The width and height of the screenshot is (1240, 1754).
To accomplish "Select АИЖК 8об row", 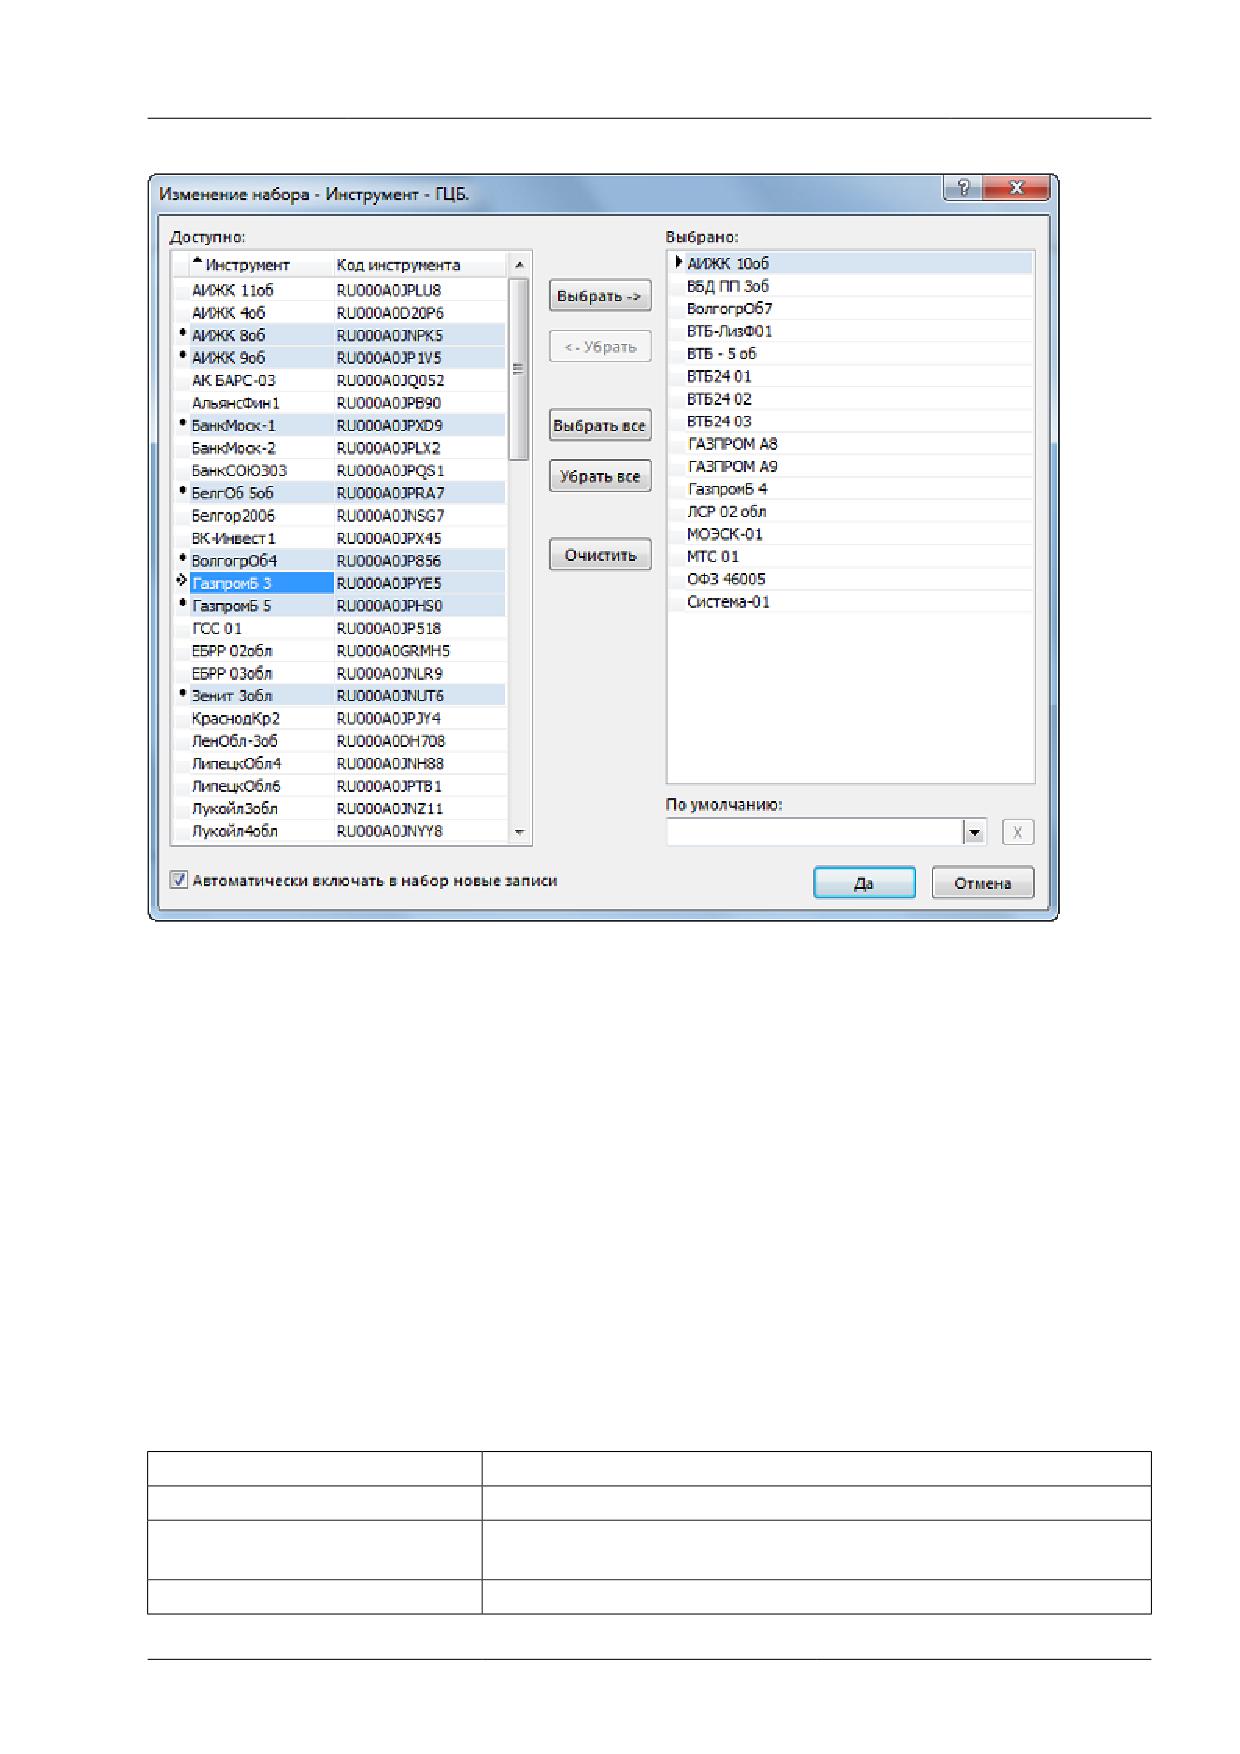I will (339, 335).
